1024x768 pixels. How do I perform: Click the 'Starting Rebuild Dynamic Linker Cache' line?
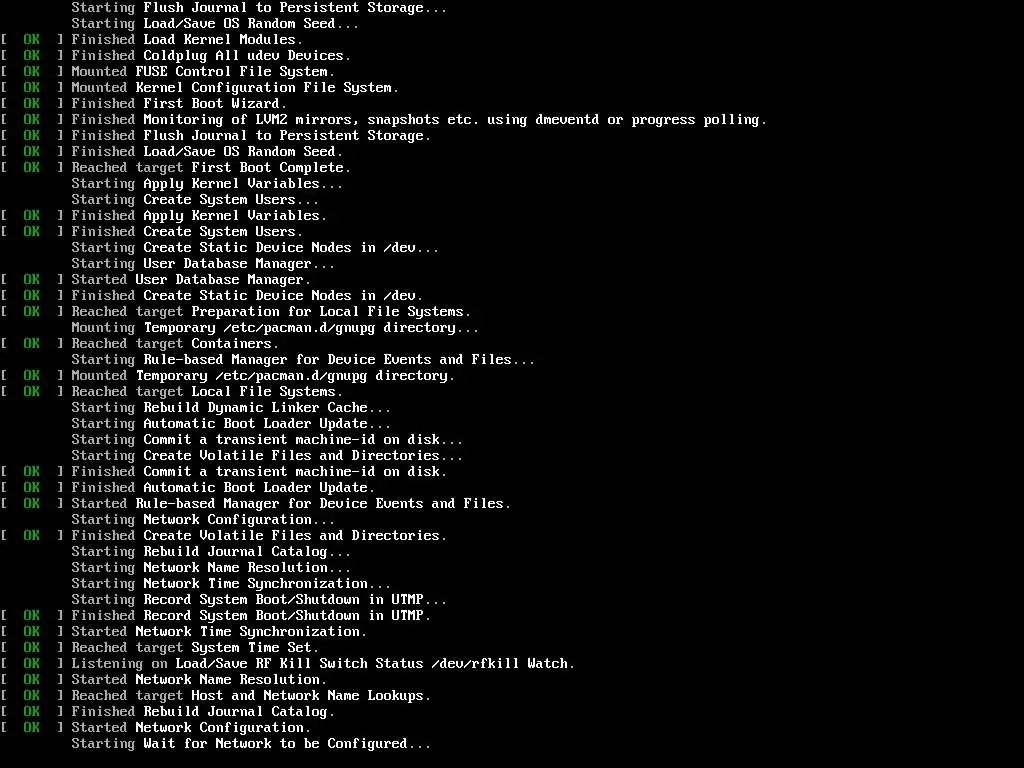[x=231, y=408]
